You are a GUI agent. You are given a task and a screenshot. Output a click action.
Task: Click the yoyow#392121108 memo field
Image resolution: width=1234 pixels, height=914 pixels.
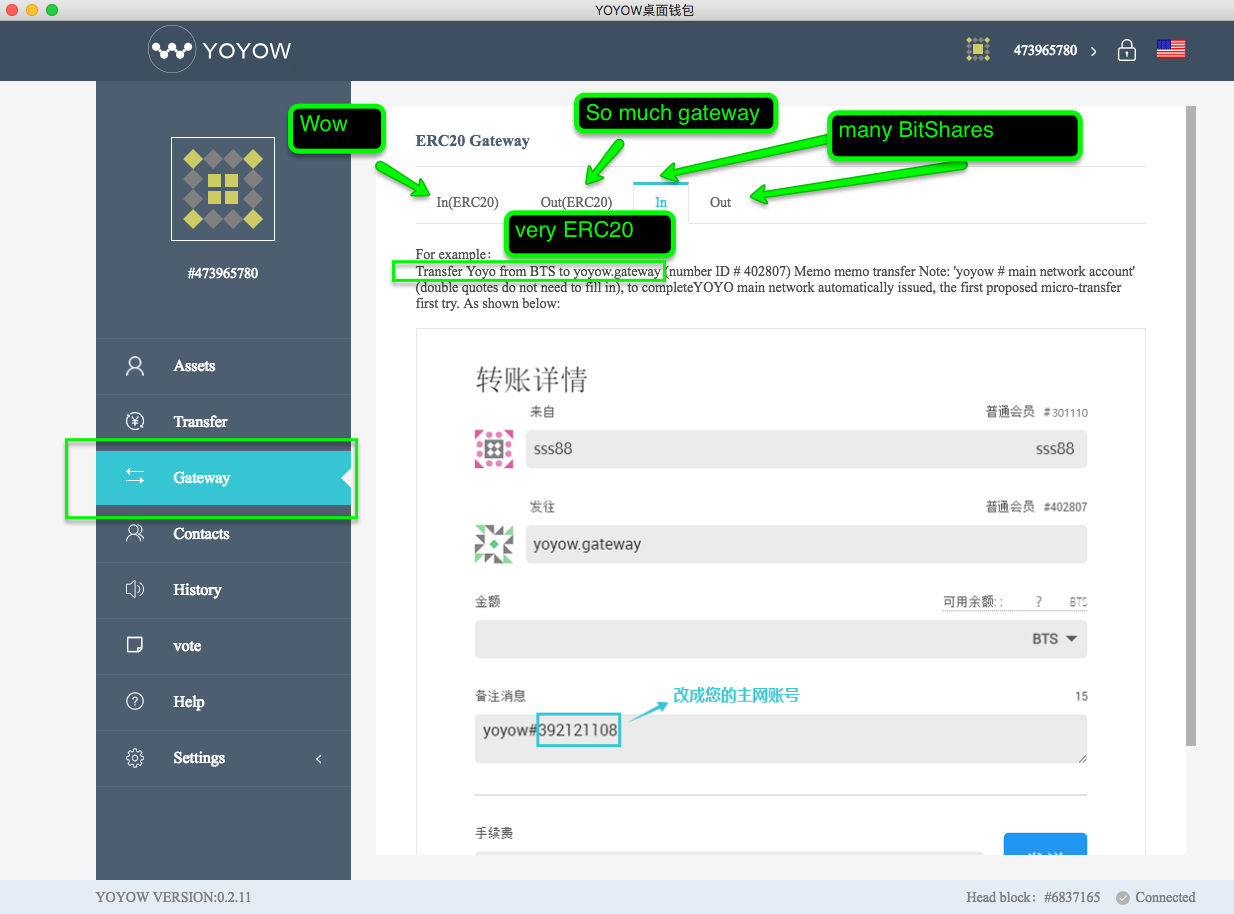[781, 738]
